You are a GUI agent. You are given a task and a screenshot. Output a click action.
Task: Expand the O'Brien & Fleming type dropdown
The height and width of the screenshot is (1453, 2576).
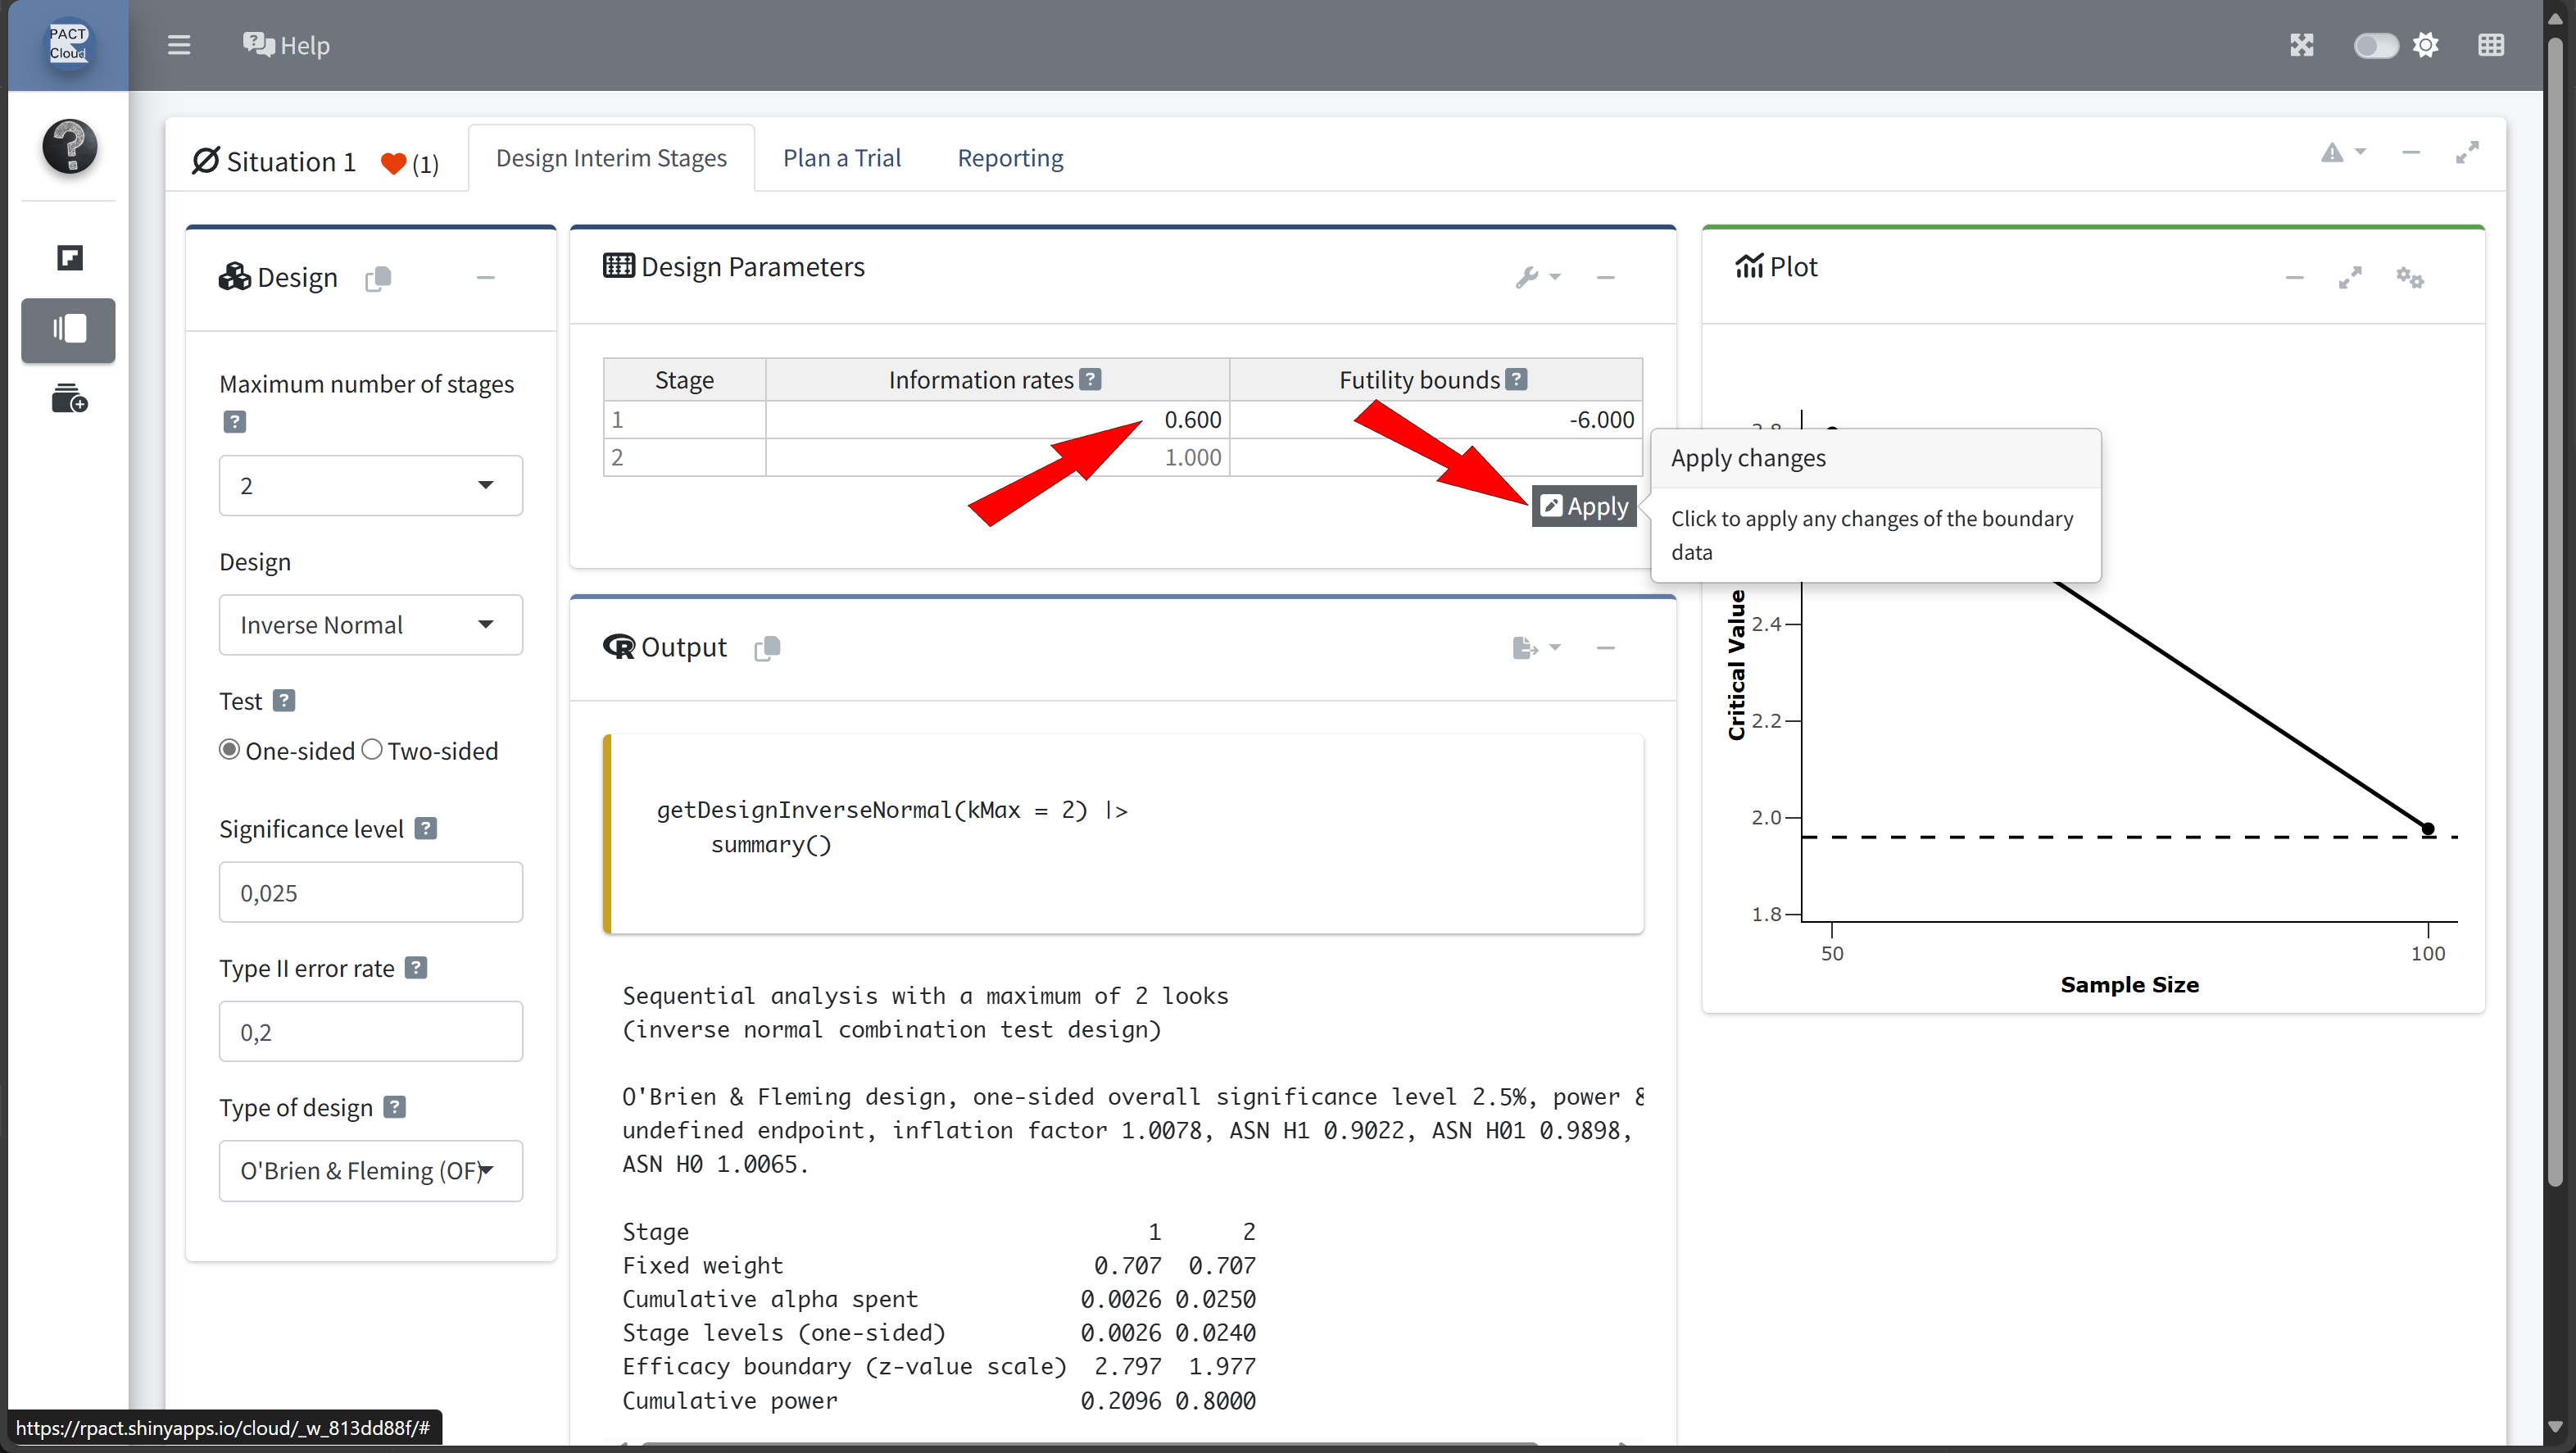(x=371, y=1170)
